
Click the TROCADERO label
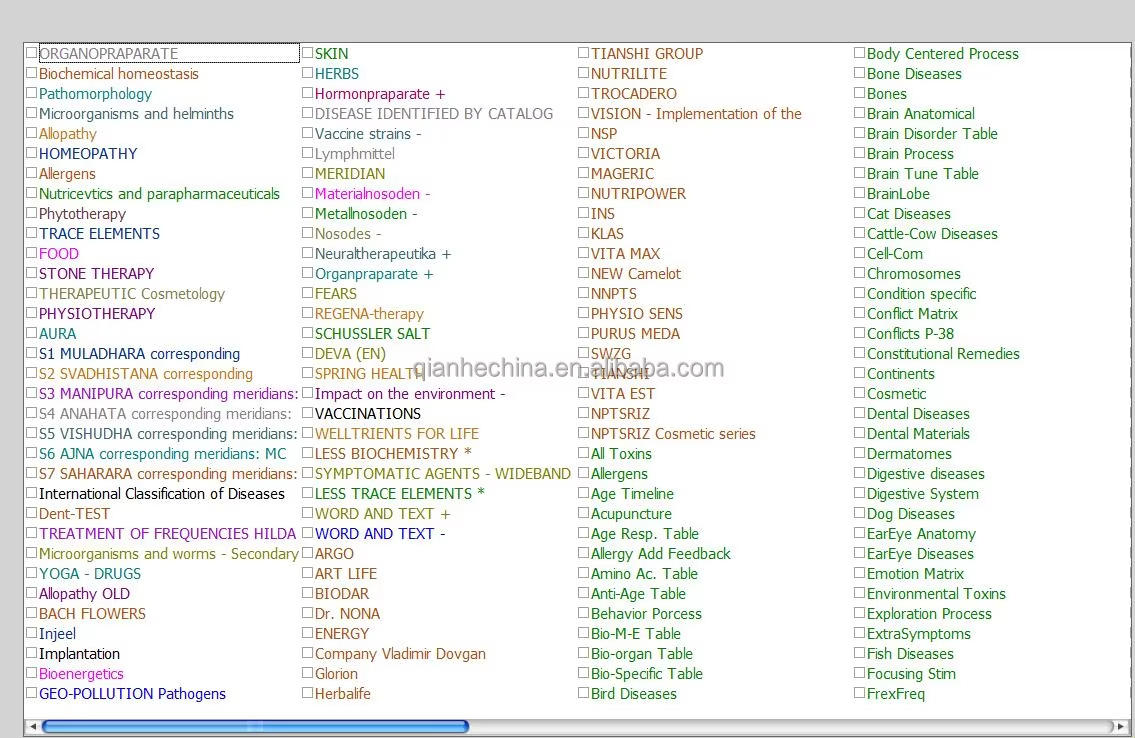634,93
